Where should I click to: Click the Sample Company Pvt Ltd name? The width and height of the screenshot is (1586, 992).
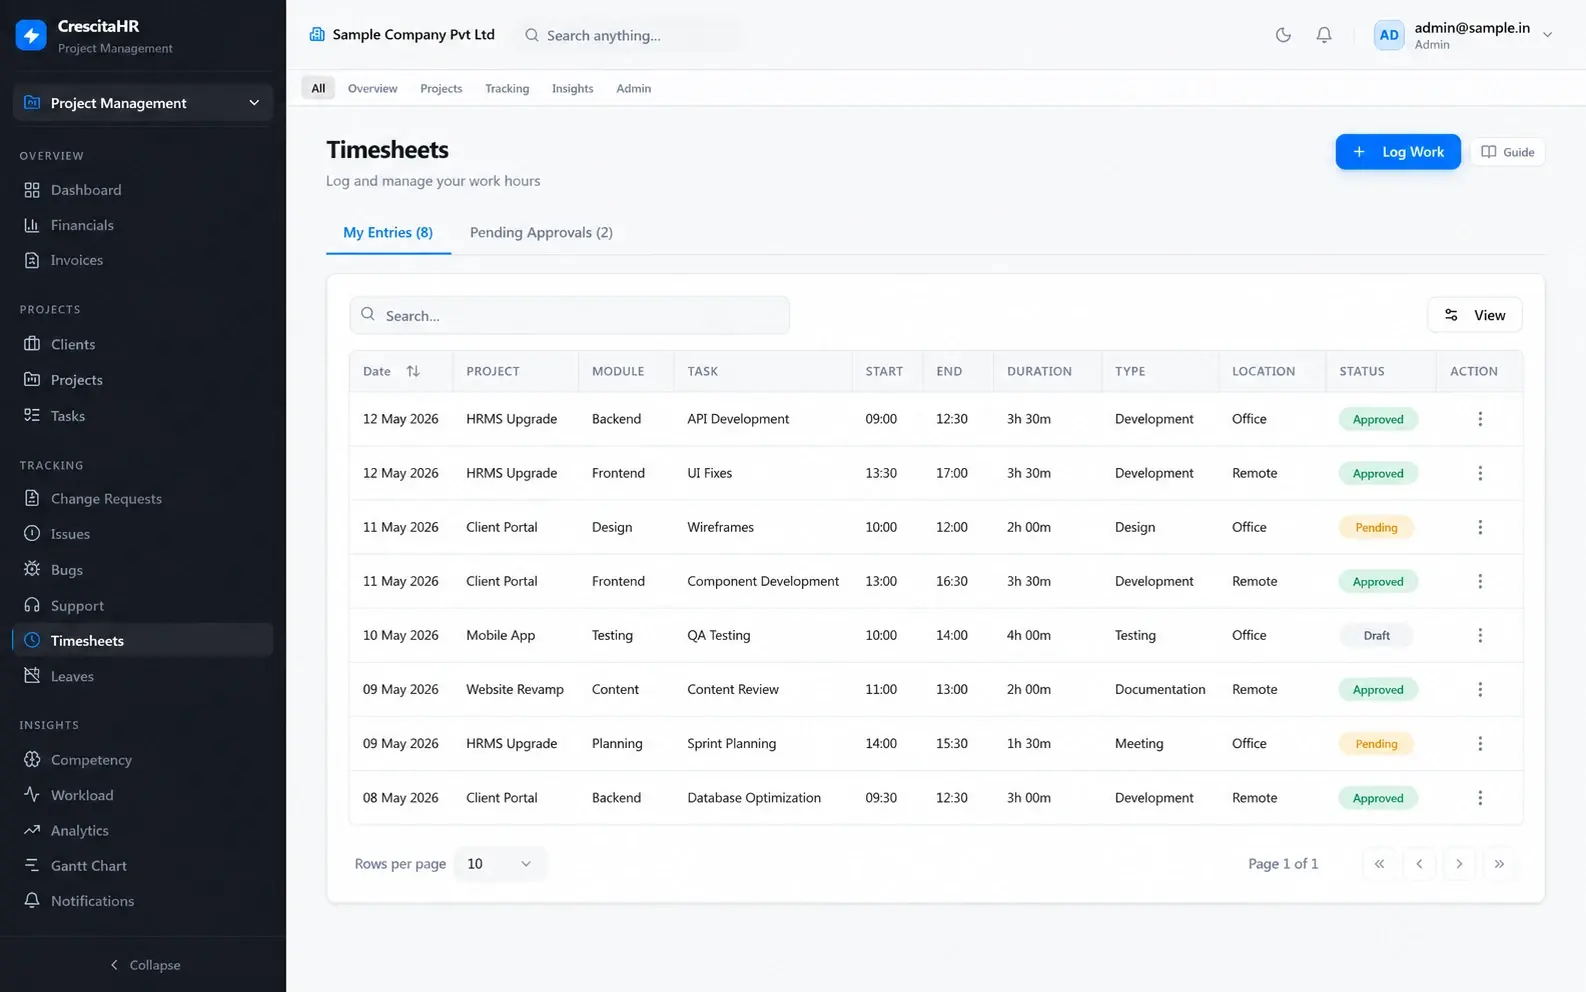point(413,35)
